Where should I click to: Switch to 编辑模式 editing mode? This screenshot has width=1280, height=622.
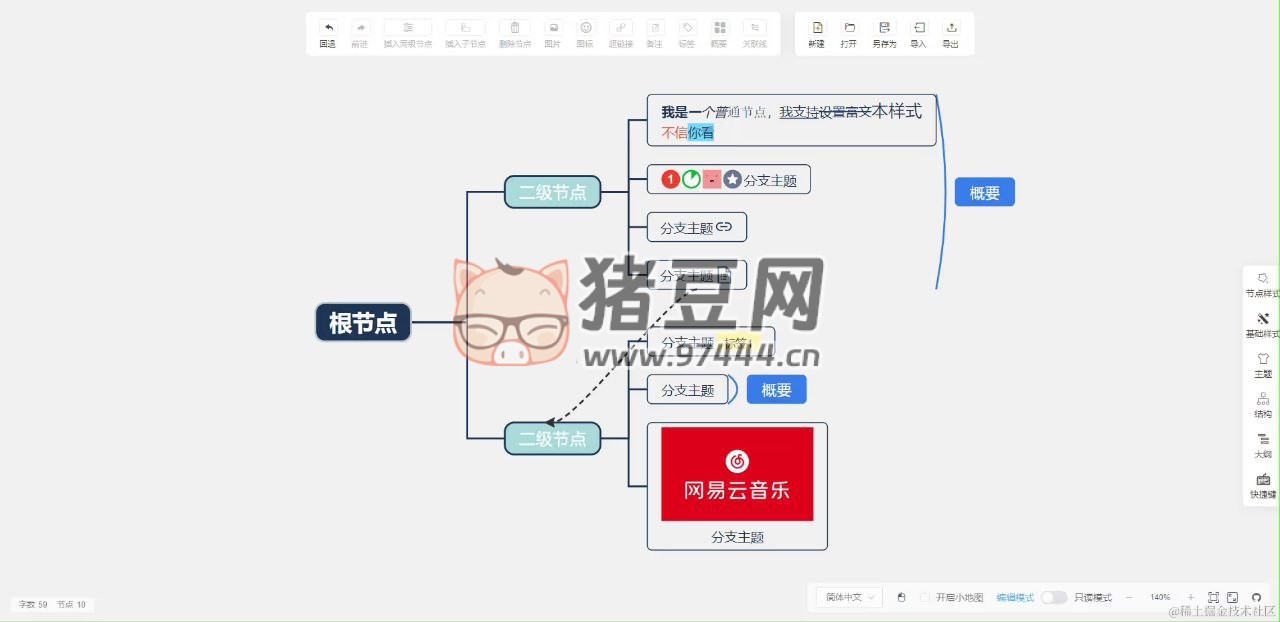tap(1014, 596)
